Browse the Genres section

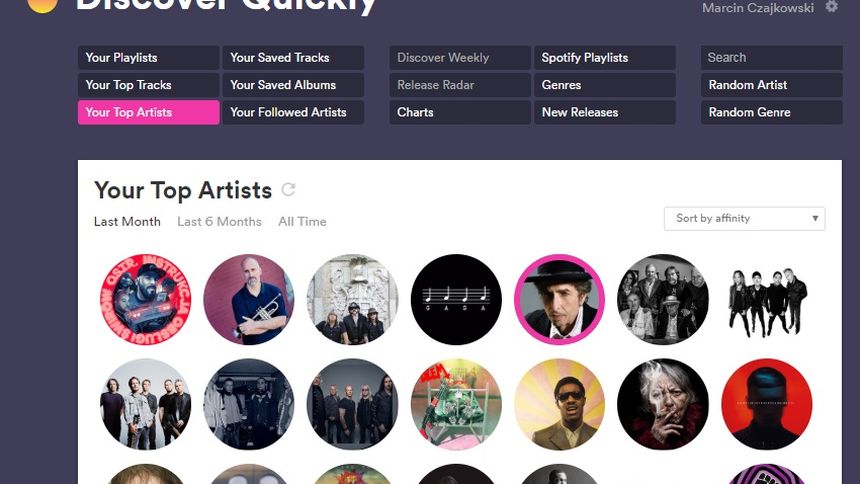point(604,85)
